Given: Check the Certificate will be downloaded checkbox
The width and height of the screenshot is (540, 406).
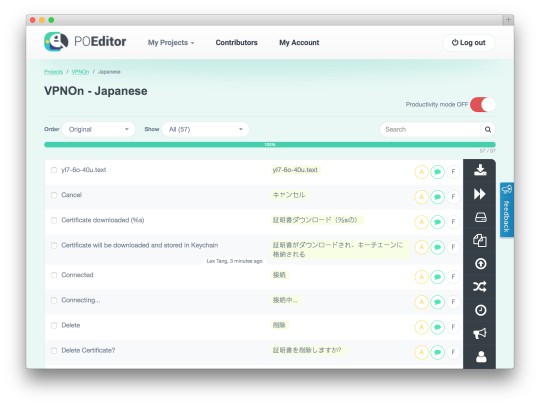Looking at the screenshot, I should [x=54, y=246].
